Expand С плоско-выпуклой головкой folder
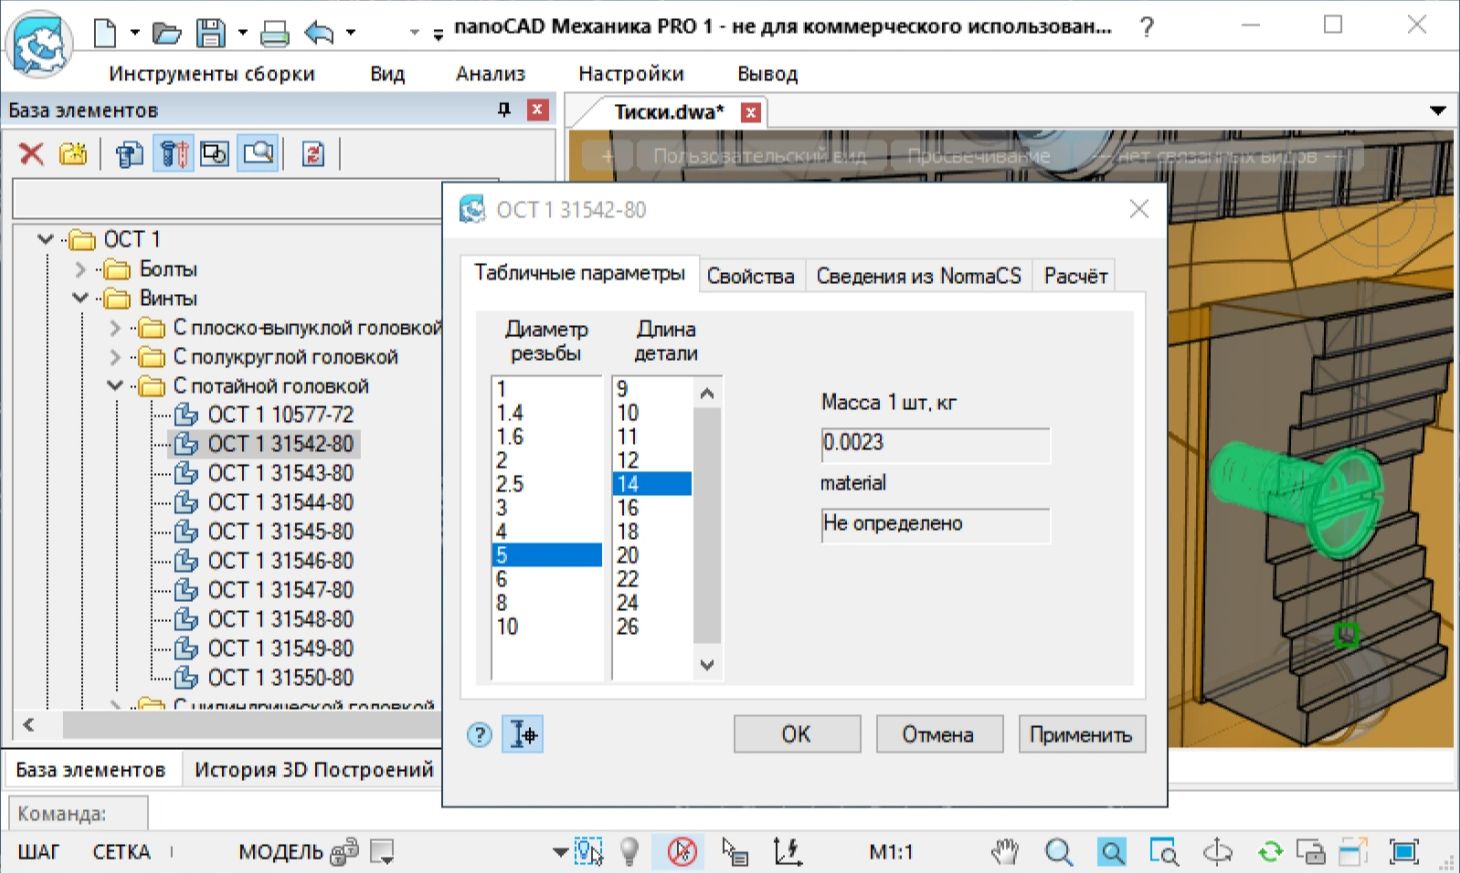 coord(115,328)
